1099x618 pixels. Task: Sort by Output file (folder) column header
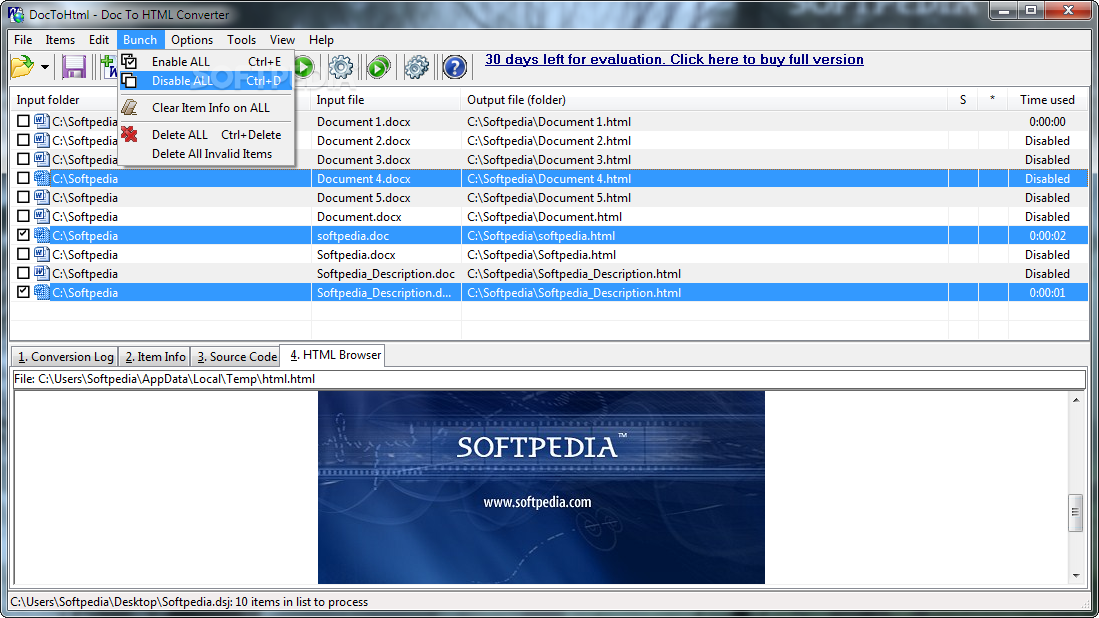(704, 100)
